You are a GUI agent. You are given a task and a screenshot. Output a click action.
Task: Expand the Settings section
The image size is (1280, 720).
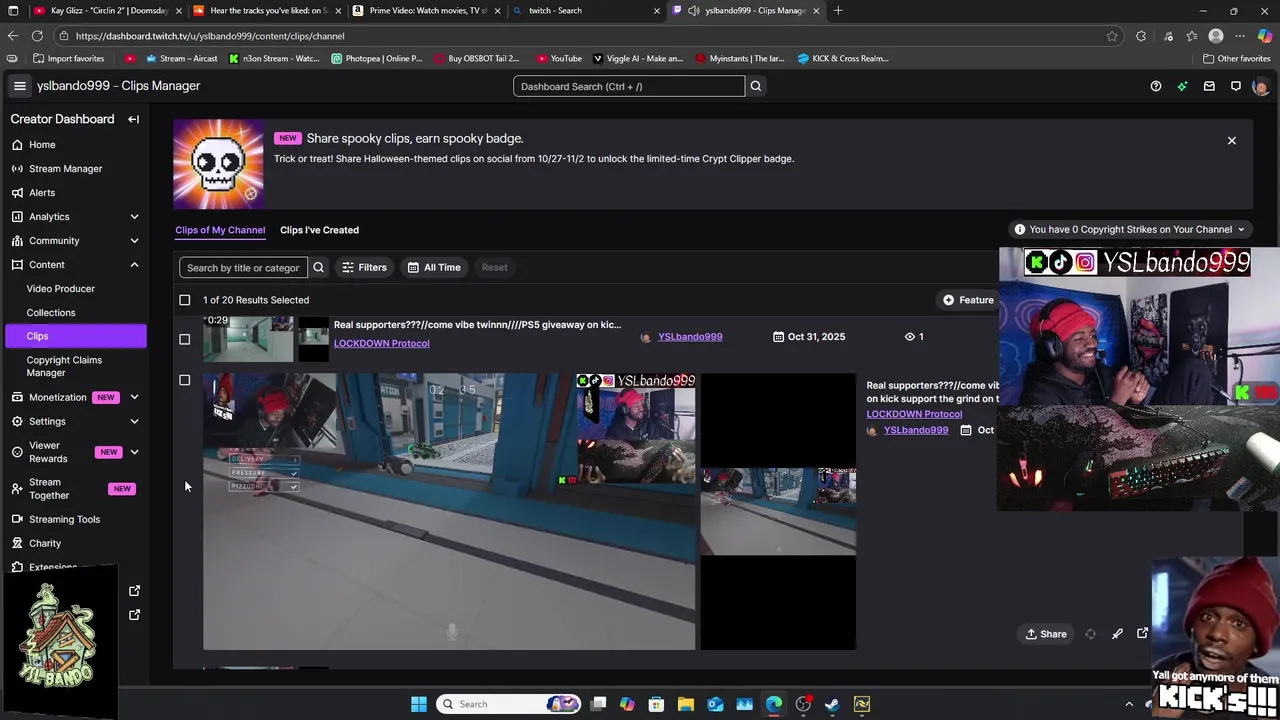tap(134, 421)
